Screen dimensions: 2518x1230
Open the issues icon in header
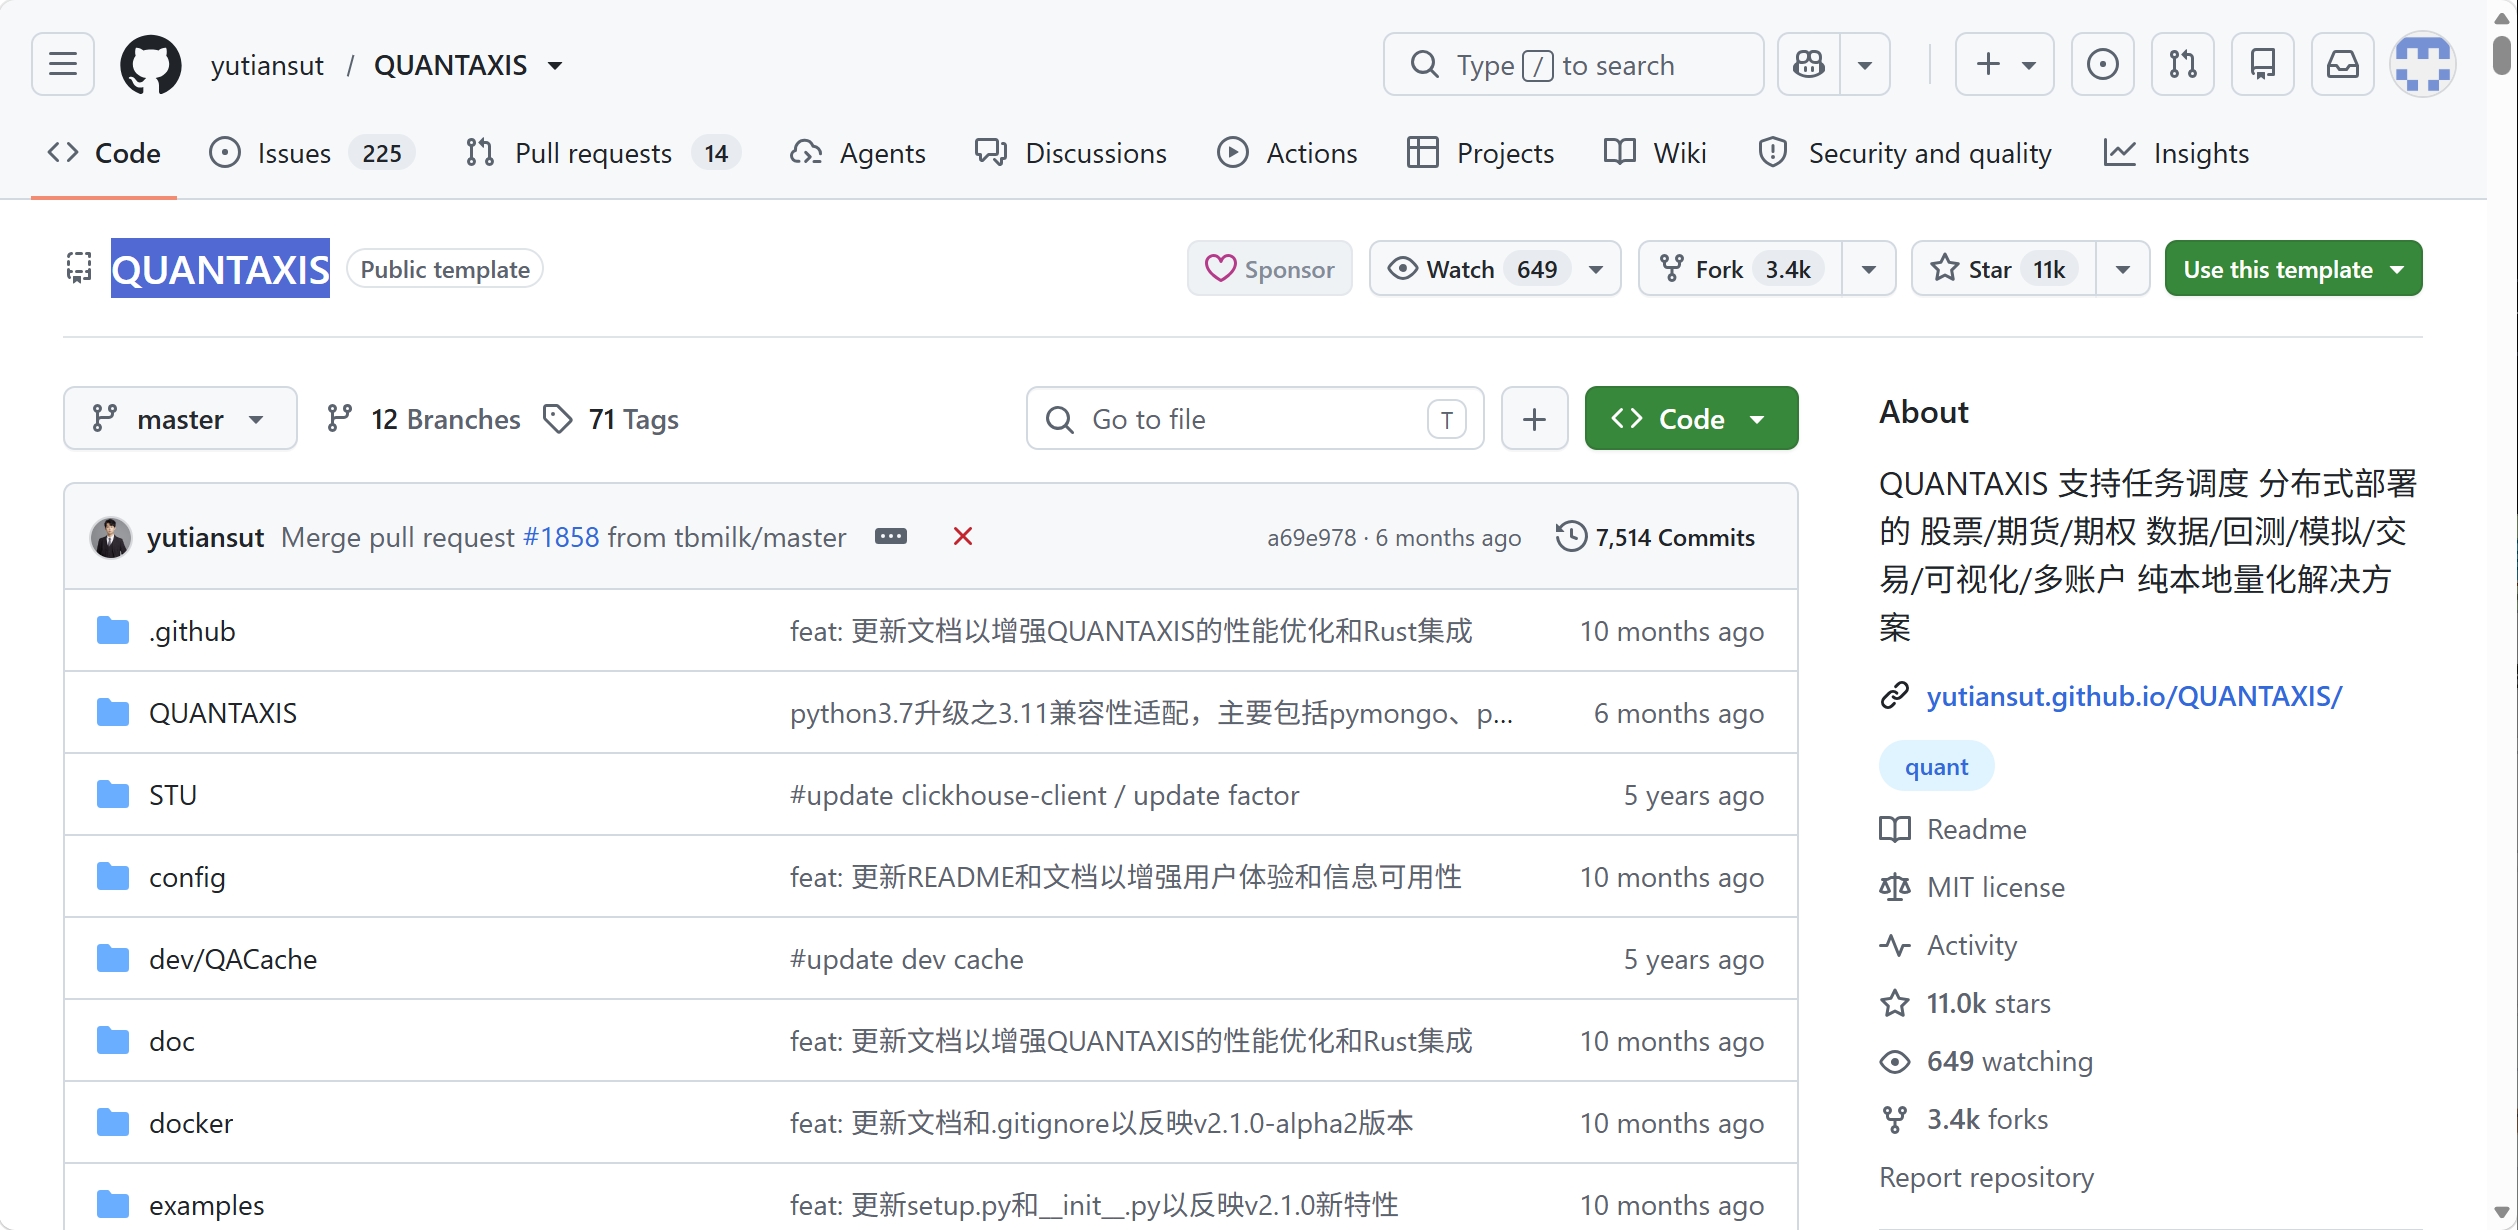click(x=2102, y=65)
